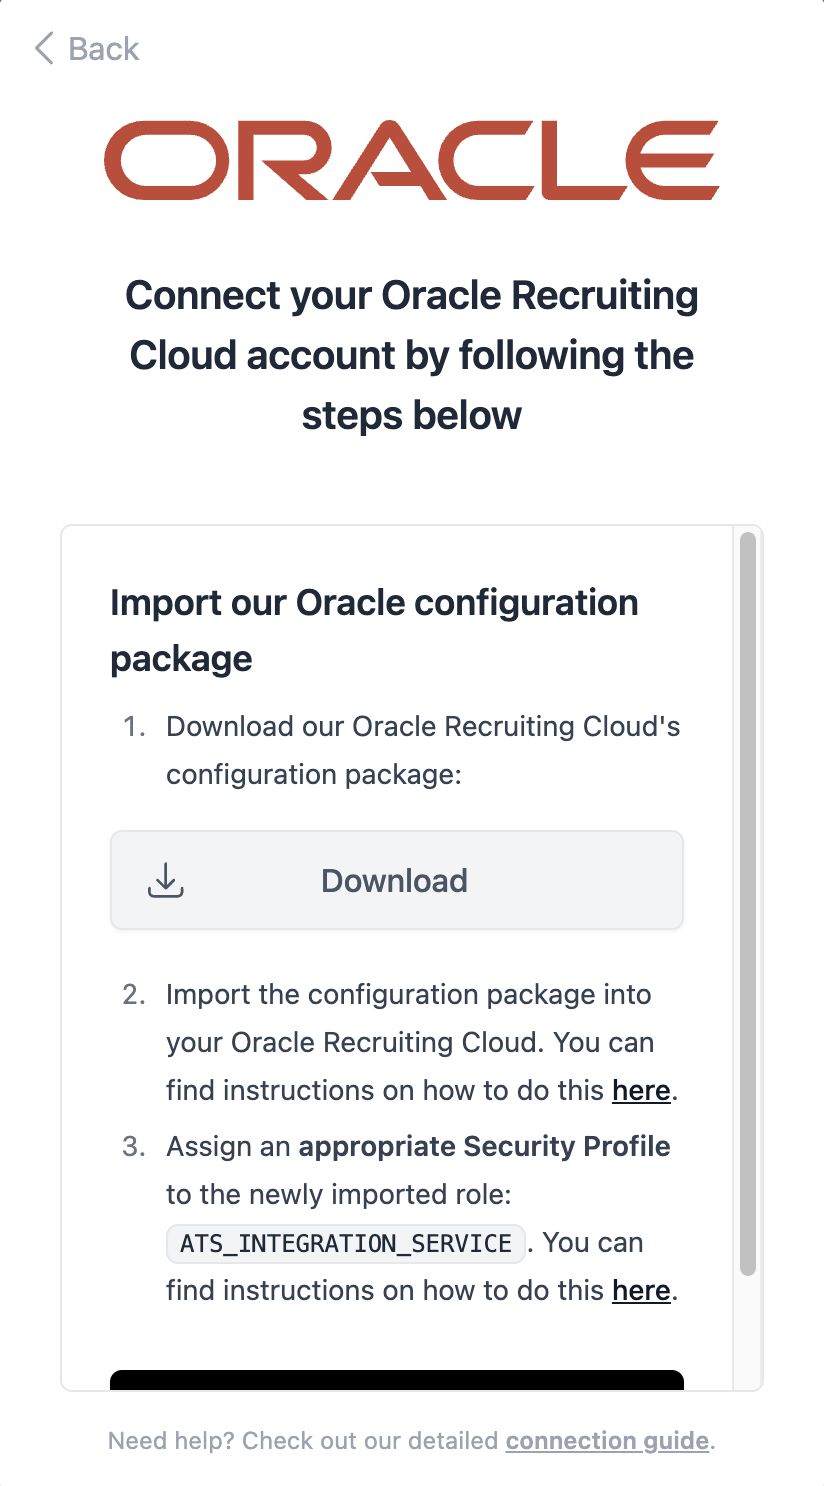Viewport: 824px width, 1486px height.
Task: Open the 'here' link for import instructions
Action: (x=640, y=1090)
